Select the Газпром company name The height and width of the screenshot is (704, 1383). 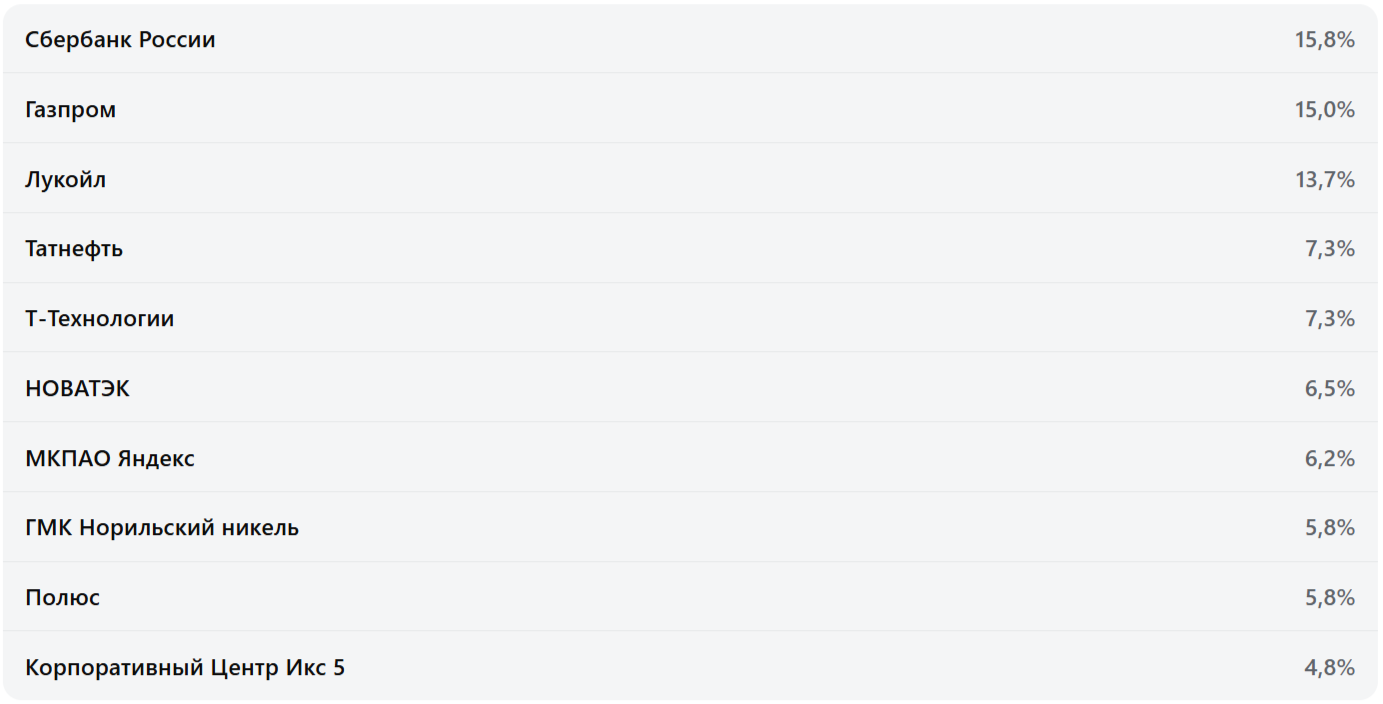point(71,110)
